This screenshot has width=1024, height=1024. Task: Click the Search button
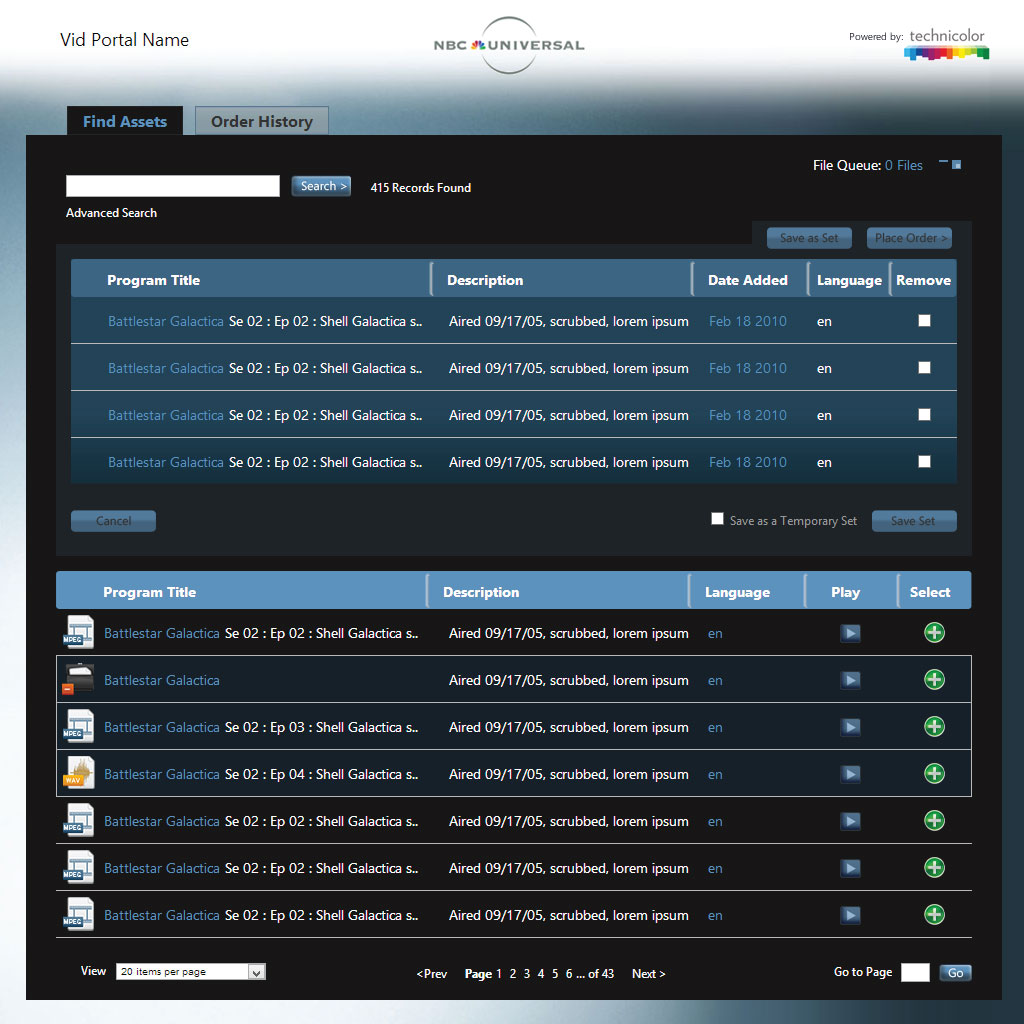[321, 186]
